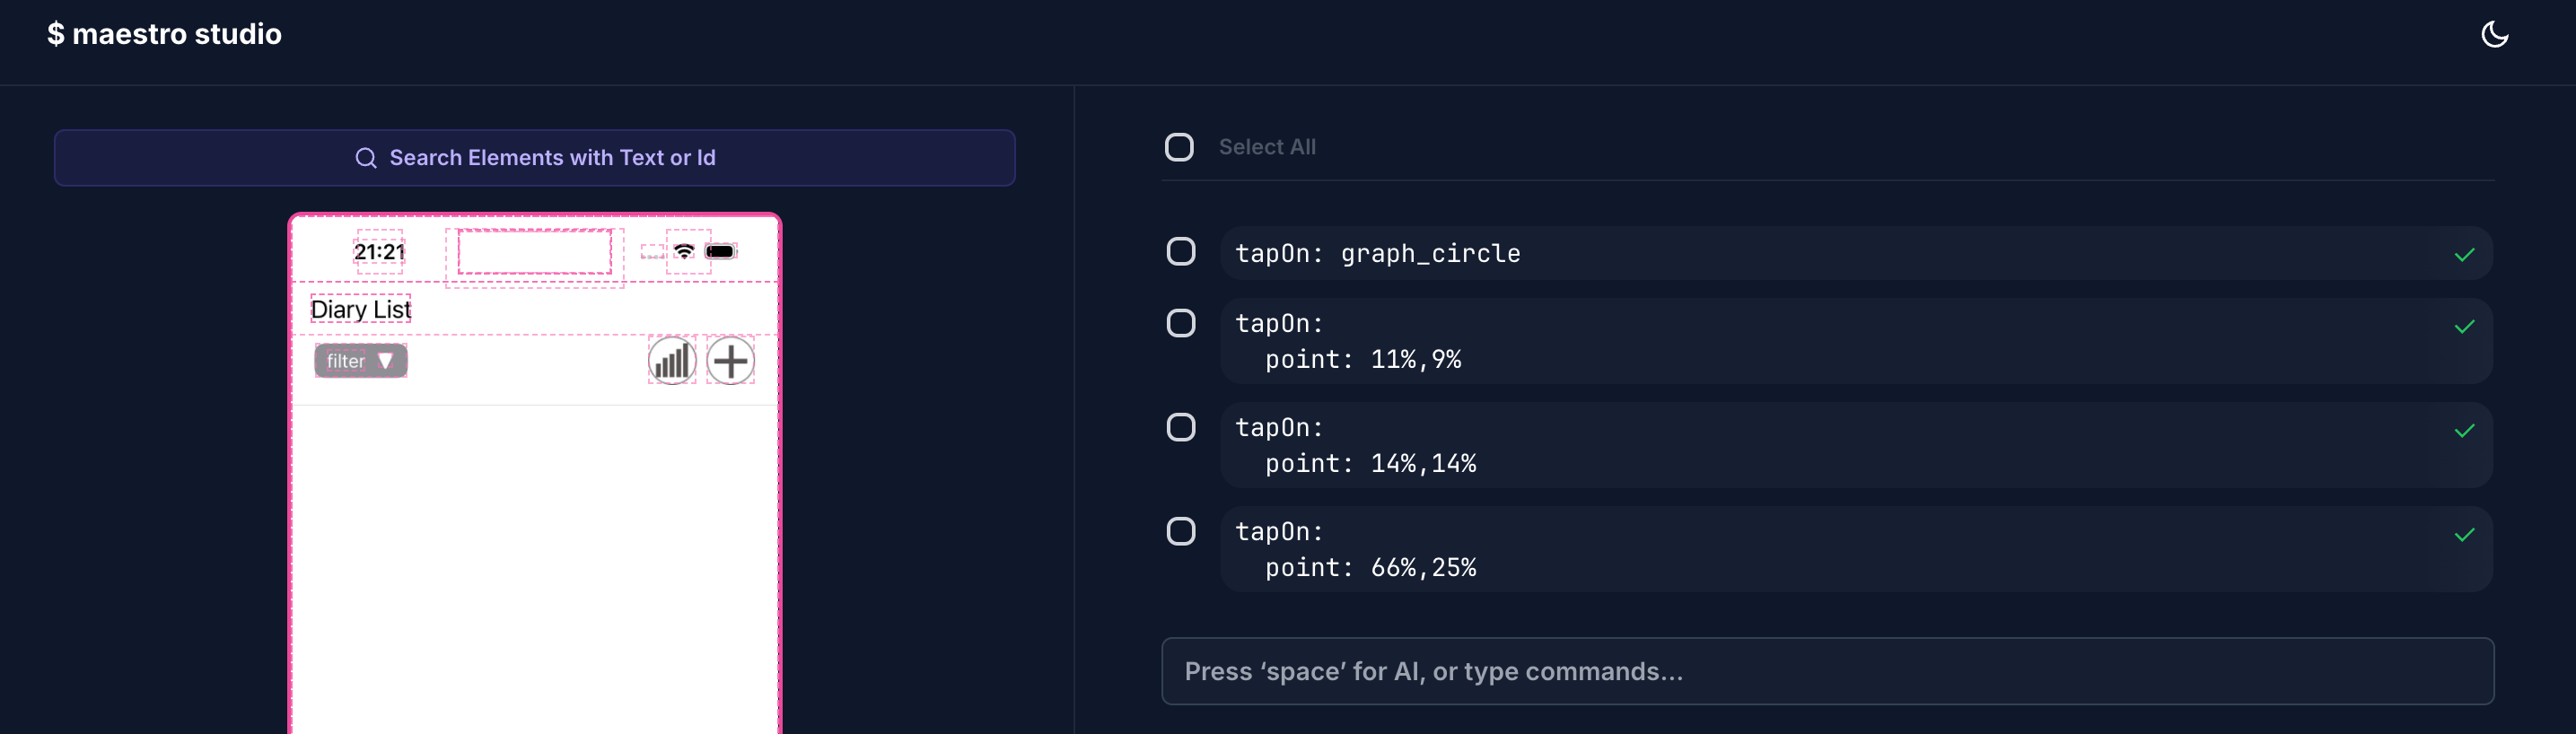The width and height of the screenshot is (2576, 734).
Task: Open the filter dropdown in device preview
Action: click(x=360, y=361)
